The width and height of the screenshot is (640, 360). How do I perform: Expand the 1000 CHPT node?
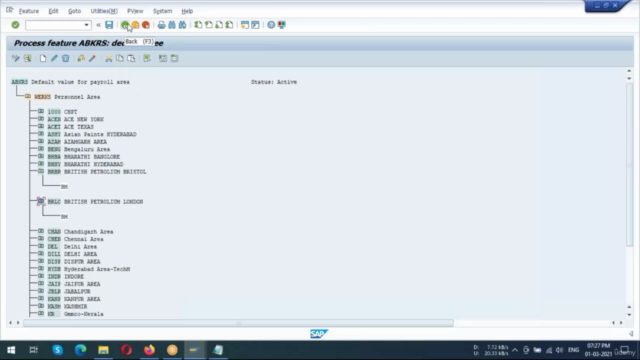click(x=41, y=111)
